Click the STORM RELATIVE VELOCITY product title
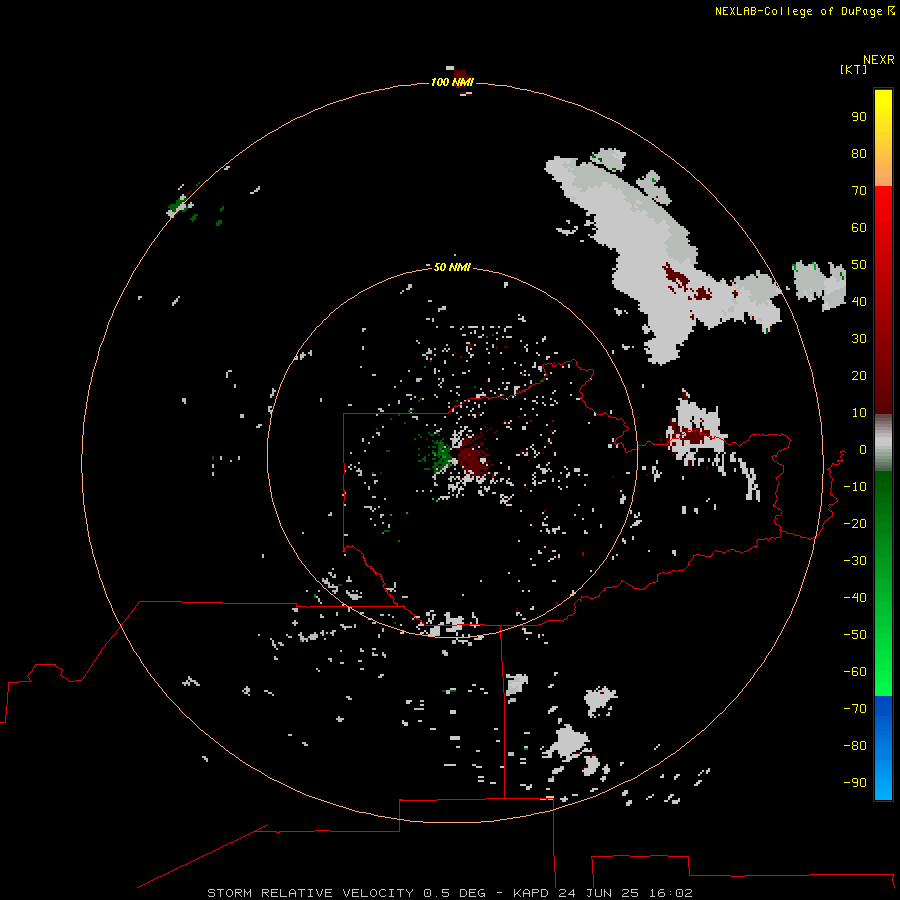This screenshot has height=900, width=900. [310, 893]
